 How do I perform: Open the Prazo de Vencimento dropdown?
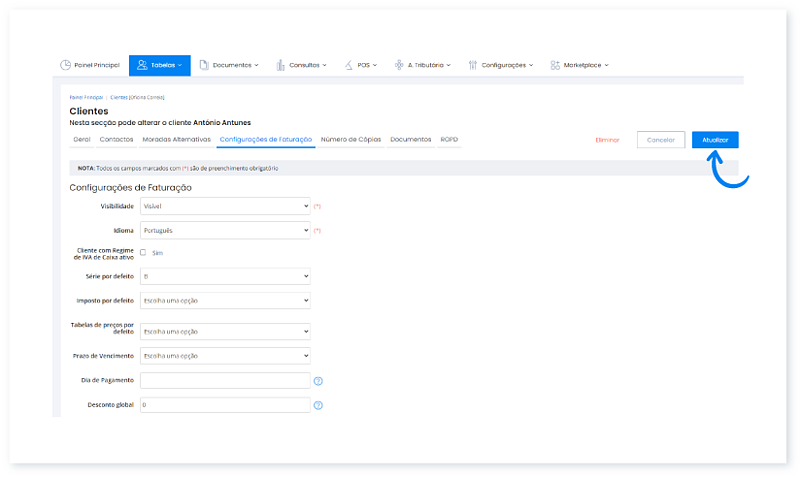[225, 356]
